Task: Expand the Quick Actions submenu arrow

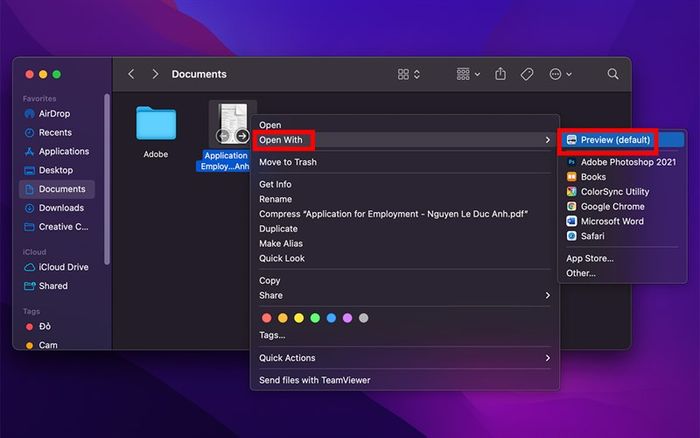Action: [x=548, y=358]
